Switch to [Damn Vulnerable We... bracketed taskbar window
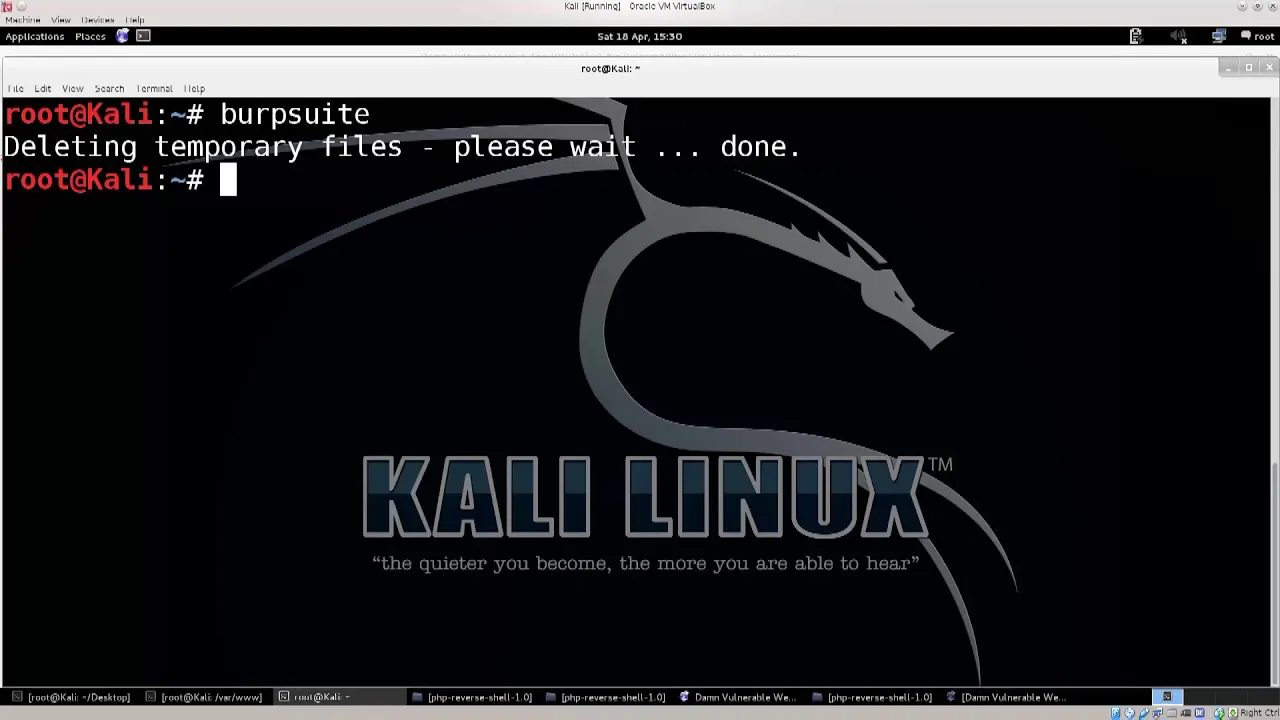The width and height of the screenshot is (1280, 720). [x=1006, y=697]
